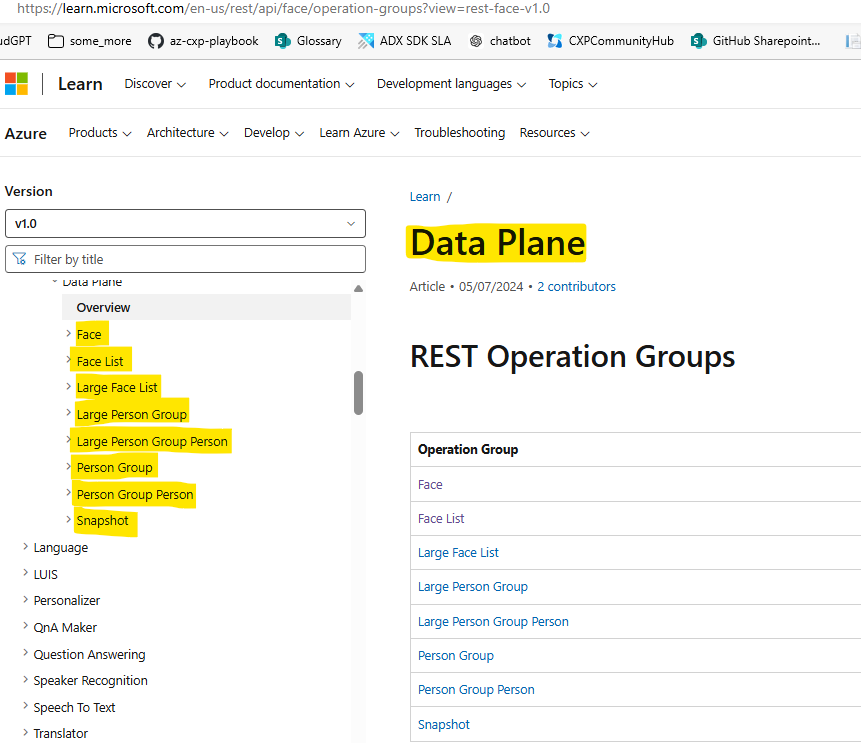Click the Microsoft logo
Viewport: 861px width, 743px height.
pyautogui.click(x=16, y=84)
